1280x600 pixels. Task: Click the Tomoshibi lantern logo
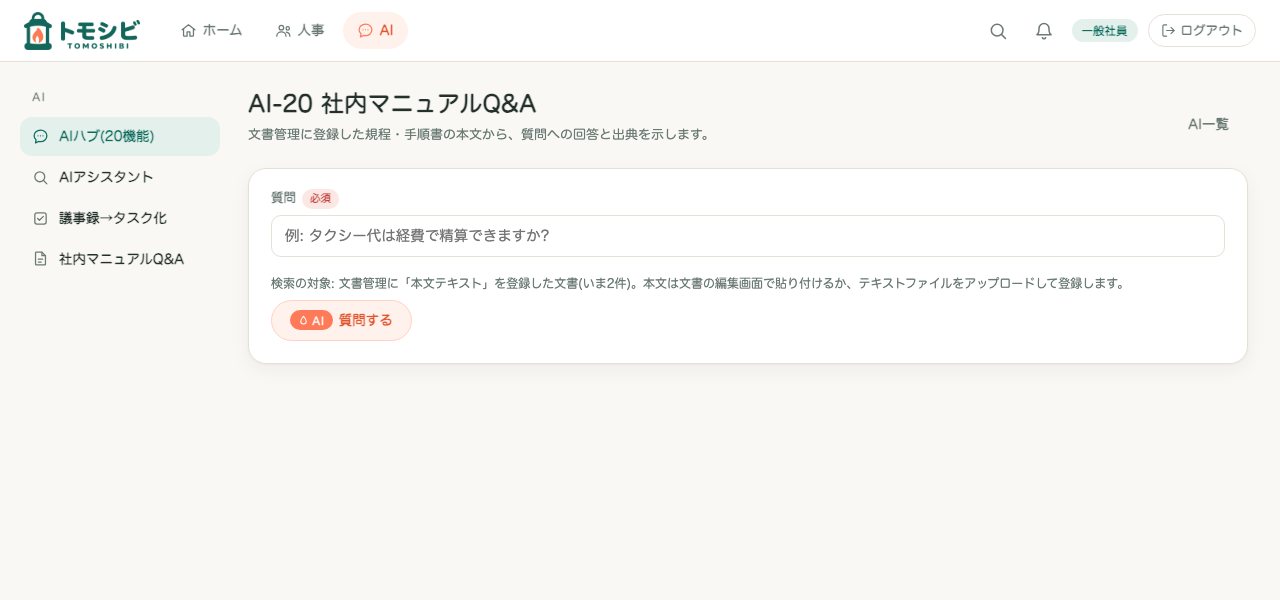click(x=81, y=31)
